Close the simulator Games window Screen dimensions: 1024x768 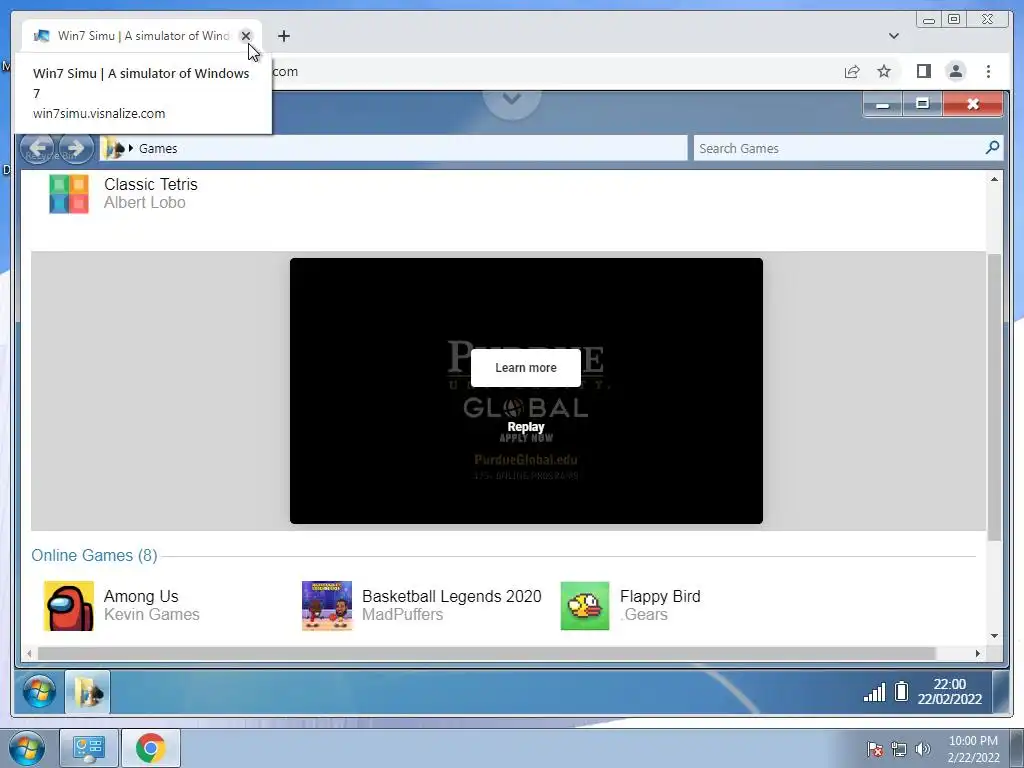pos(972,104)
